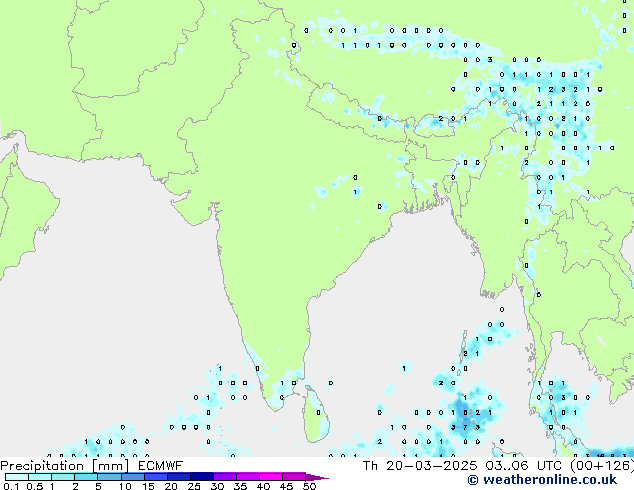Viewport: 634px width, 490px height.
Task: Pick the 0.1–0.5 mm legend color swatch
Action: (x=17, y=477)
